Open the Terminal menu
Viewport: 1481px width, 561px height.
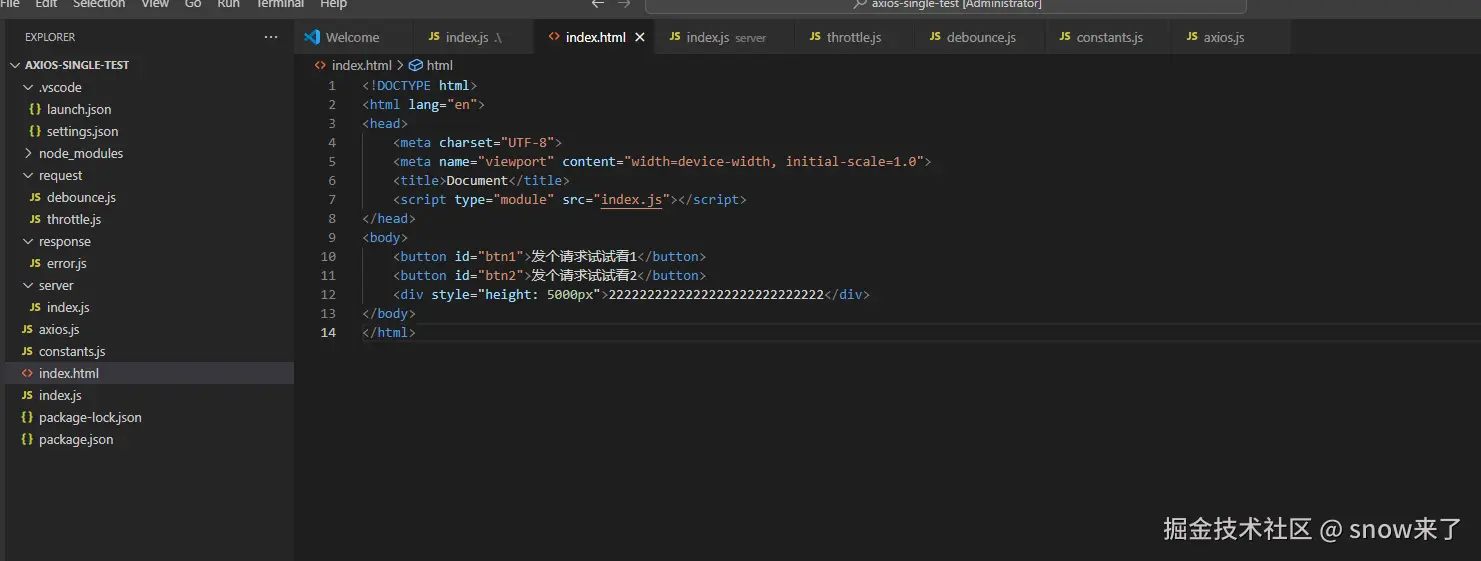pos(280,4)
